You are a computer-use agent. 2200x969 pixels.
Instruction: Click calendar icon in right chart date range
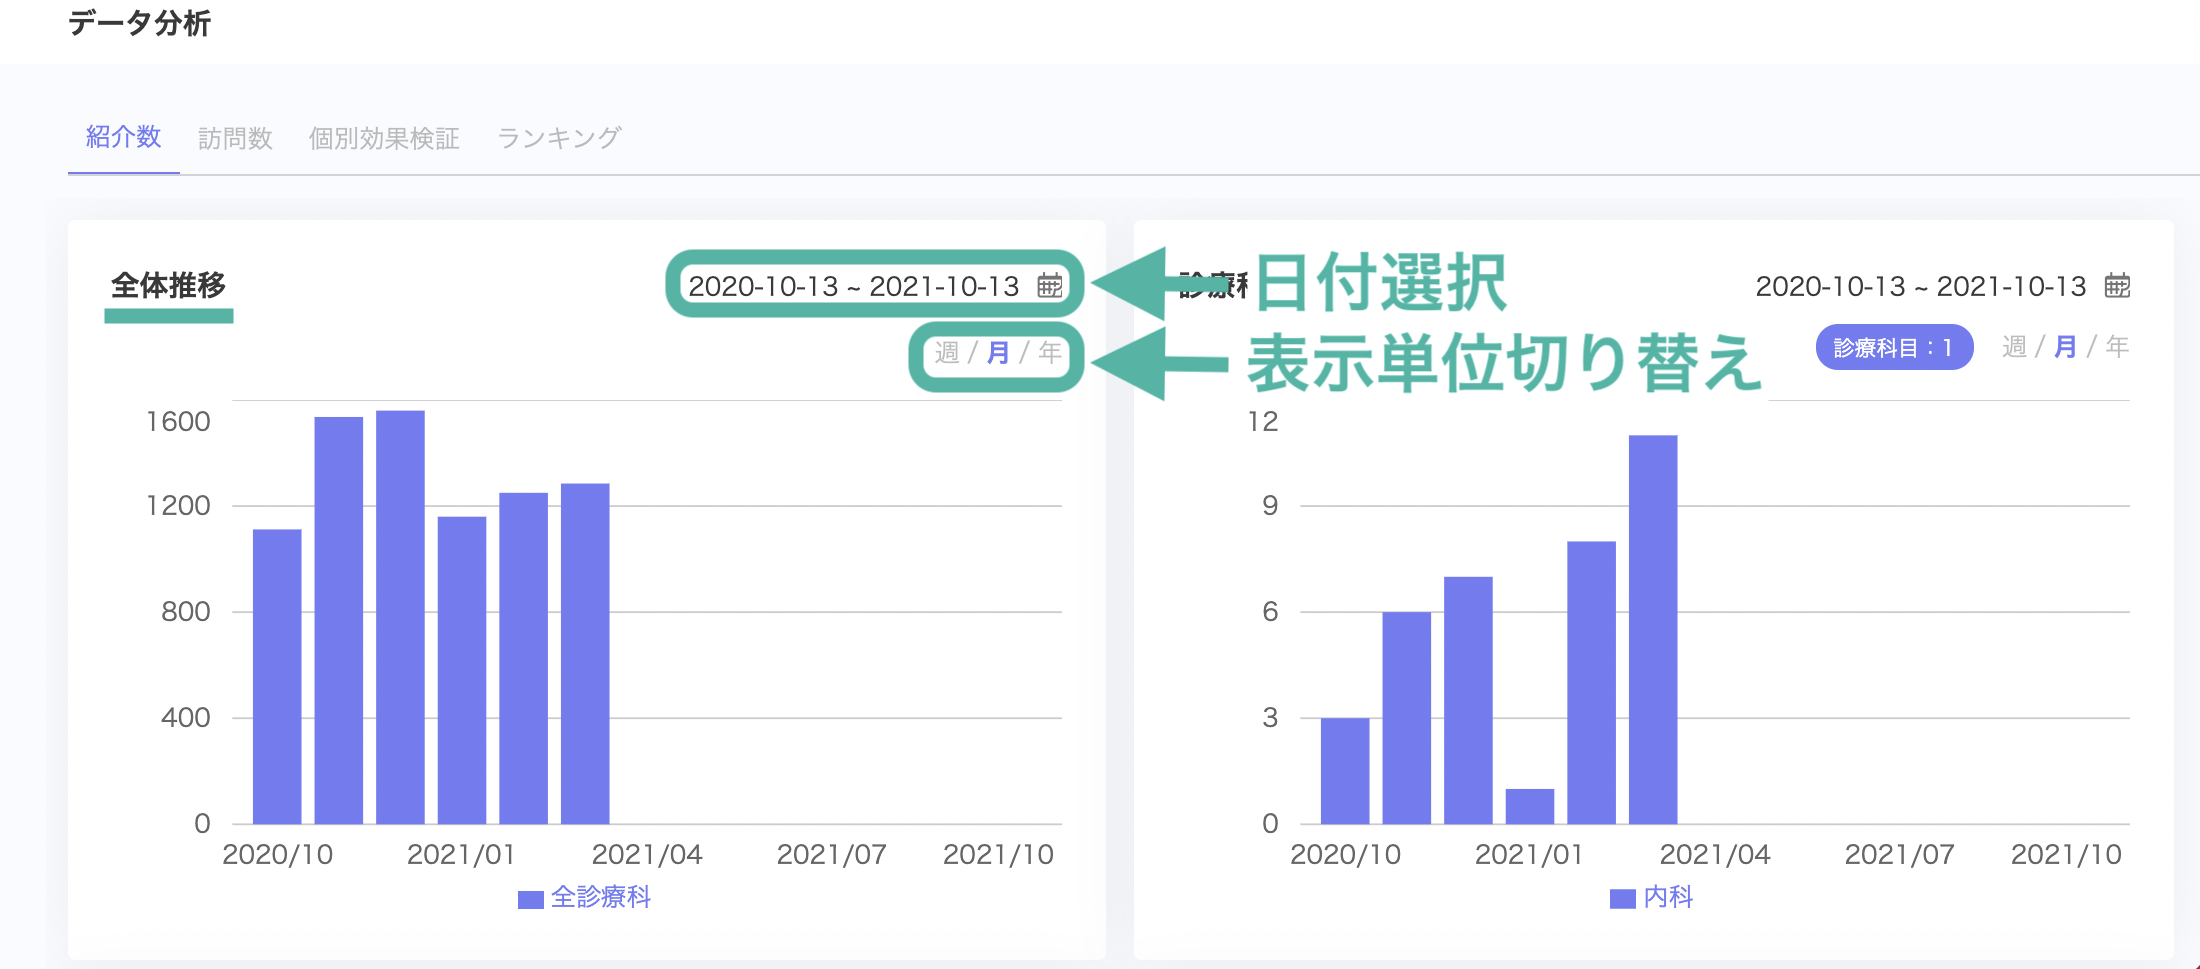pos(2117,285)
